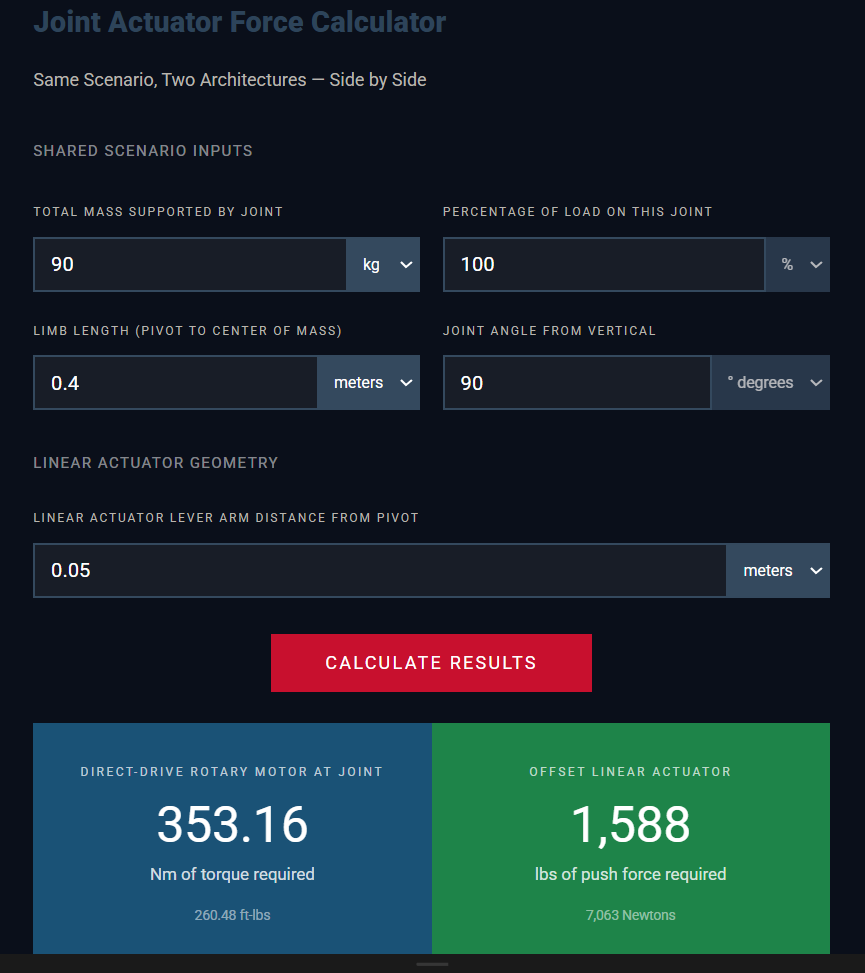
Task: Click the Joint Angle from Vertical label
Action: (x=549, y=331)
